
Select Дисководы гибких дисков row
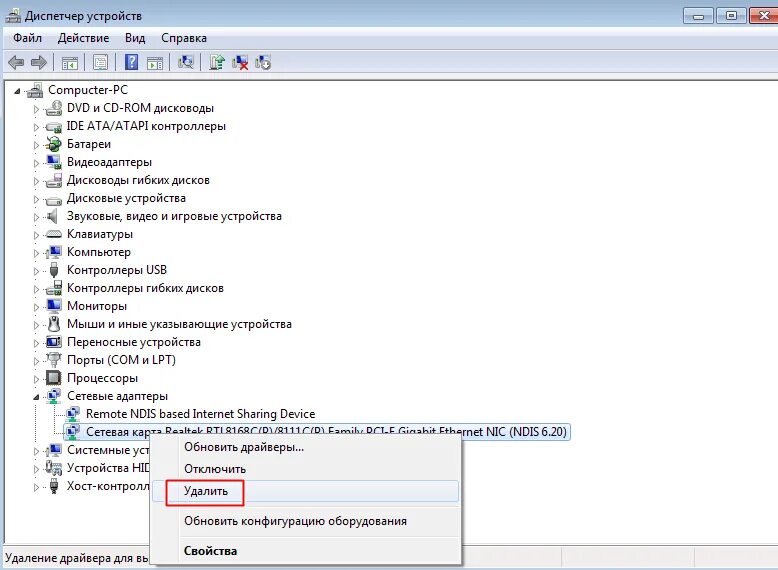tap(138, 180)
